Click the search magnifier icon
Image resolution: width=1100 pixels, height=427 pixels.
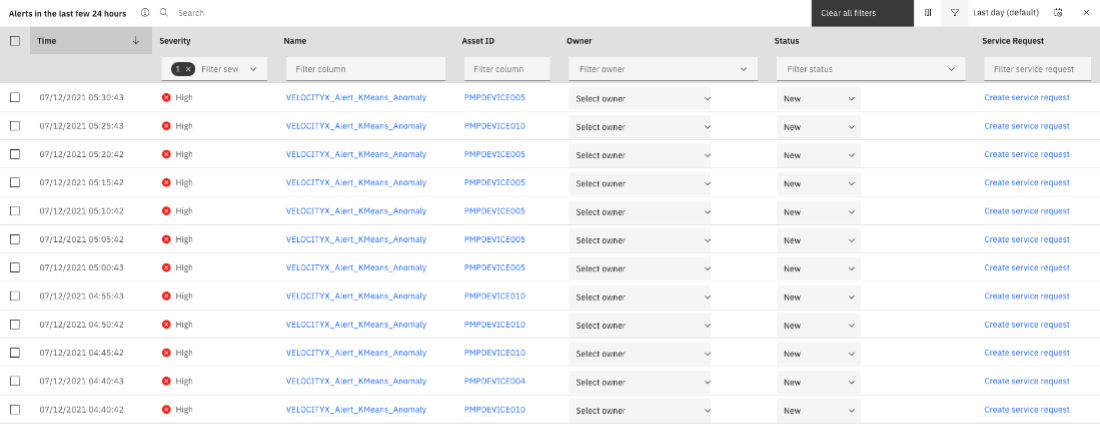click(x=164, y=13)
